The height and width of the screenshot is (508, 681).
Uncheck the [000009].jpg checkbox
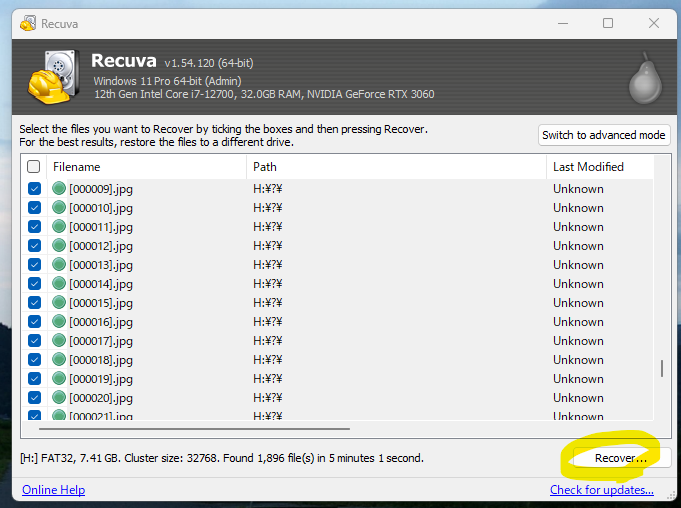tap(34, 188)
